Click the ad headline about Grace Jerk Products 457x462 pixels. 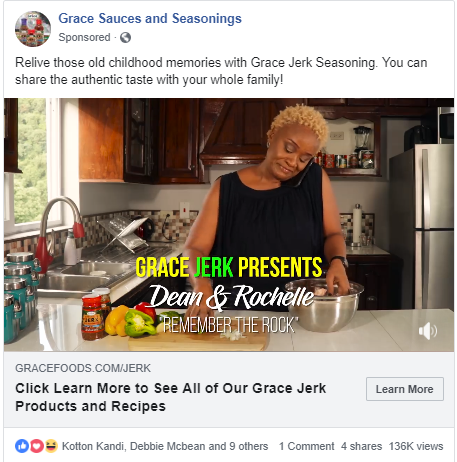[171, 397]
